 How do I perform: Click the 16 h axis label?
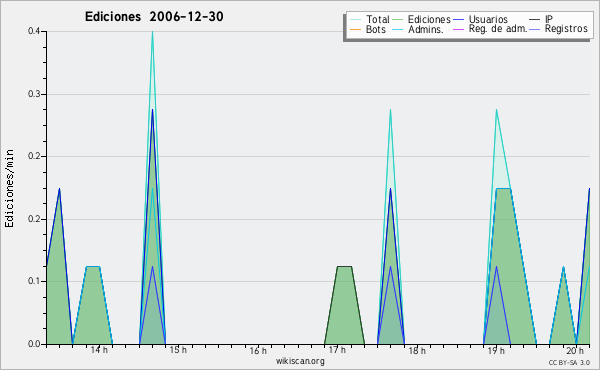coord(258,350)
